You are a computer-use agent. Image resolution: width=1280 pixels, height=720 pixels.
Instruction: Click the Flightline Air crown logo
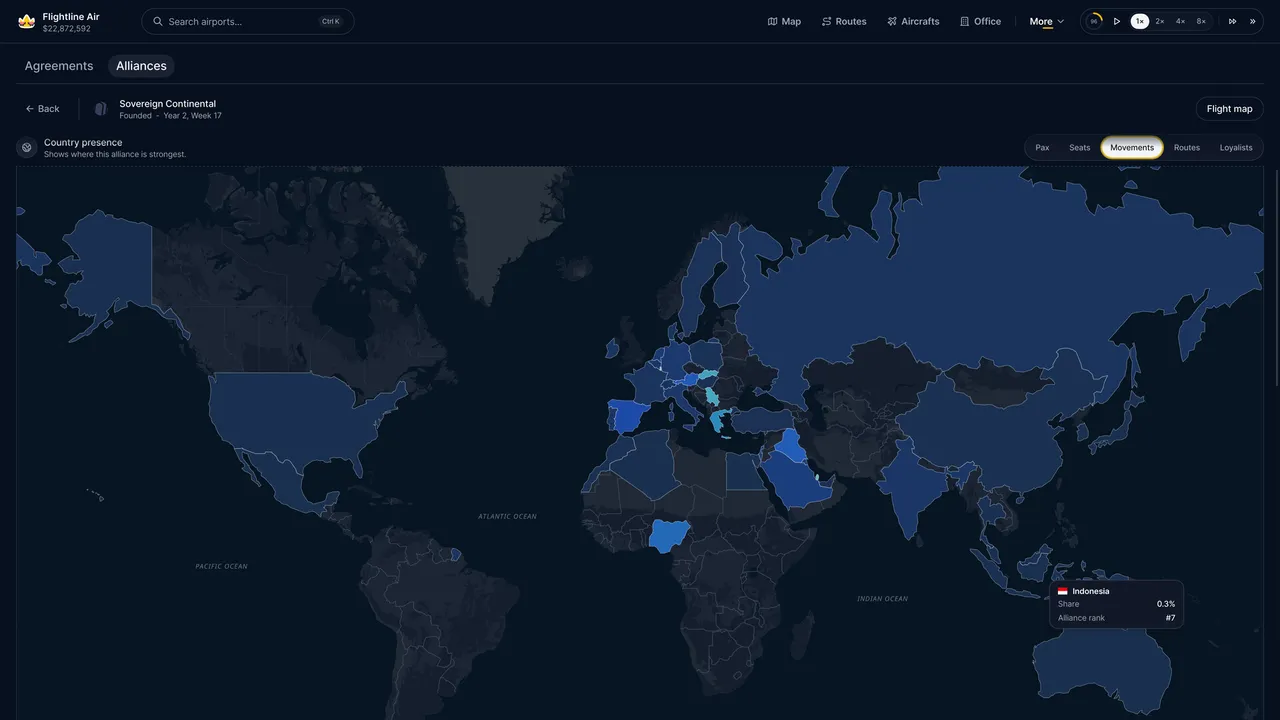click(27, 21)
